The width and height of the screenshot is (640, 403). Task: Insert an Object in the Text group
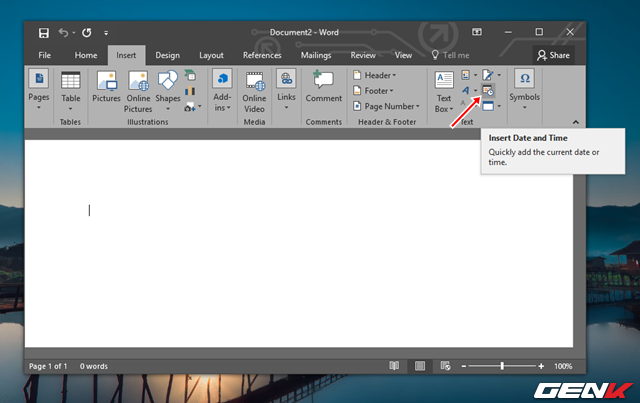(x=491, y=106)
